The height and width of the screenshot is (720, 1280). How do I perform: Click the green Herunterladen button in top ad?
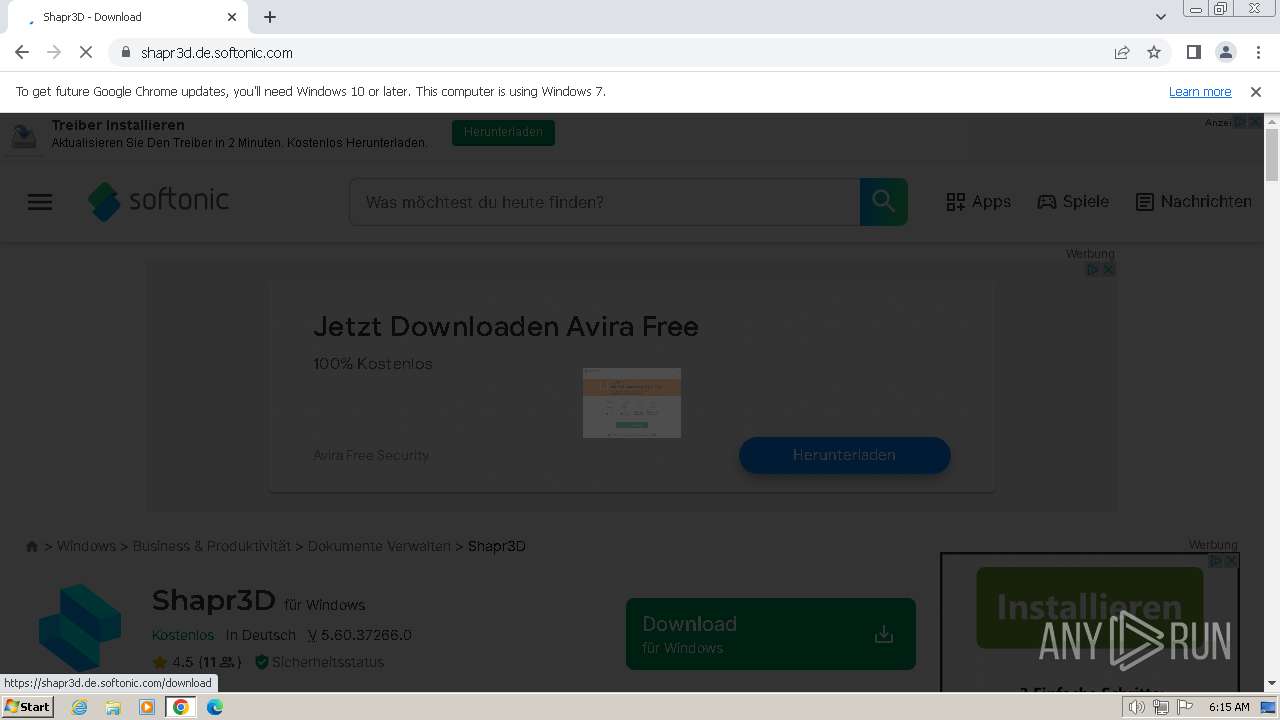tap(503, 132)
